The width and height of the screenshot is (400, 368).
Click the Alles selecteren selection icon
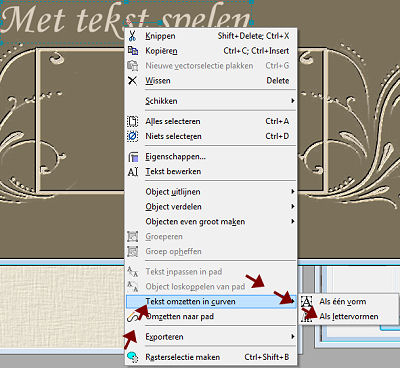coord(132,121)
